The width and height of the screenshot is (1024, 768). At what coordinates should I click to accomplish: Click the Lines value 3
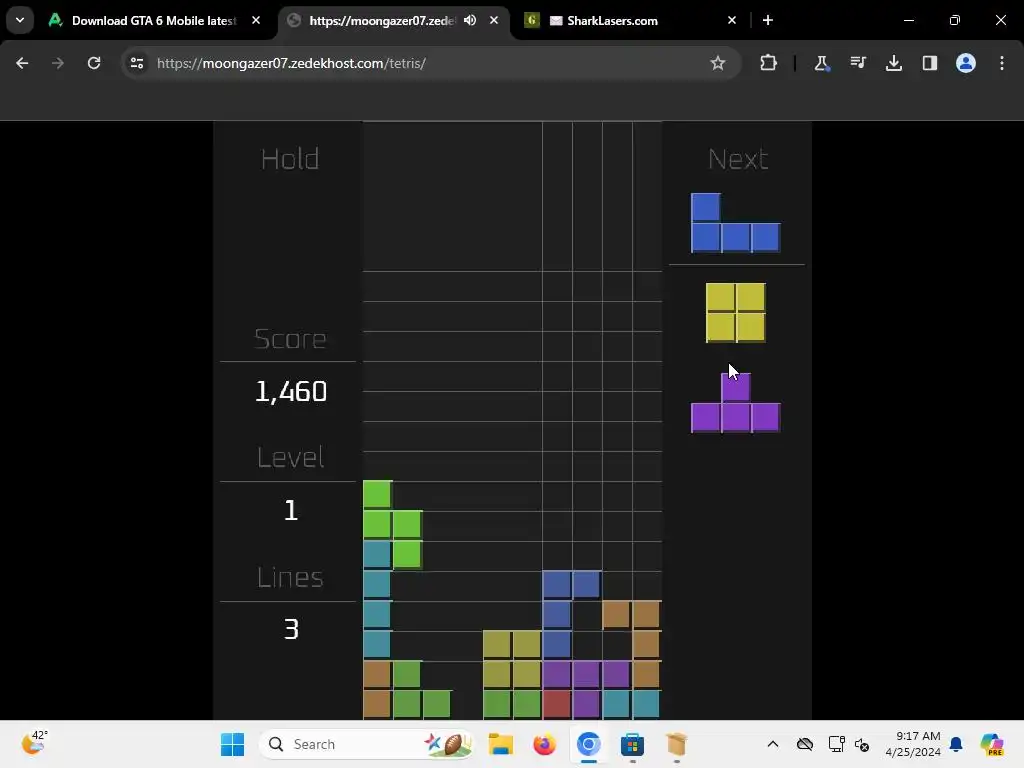click(291, 629)
